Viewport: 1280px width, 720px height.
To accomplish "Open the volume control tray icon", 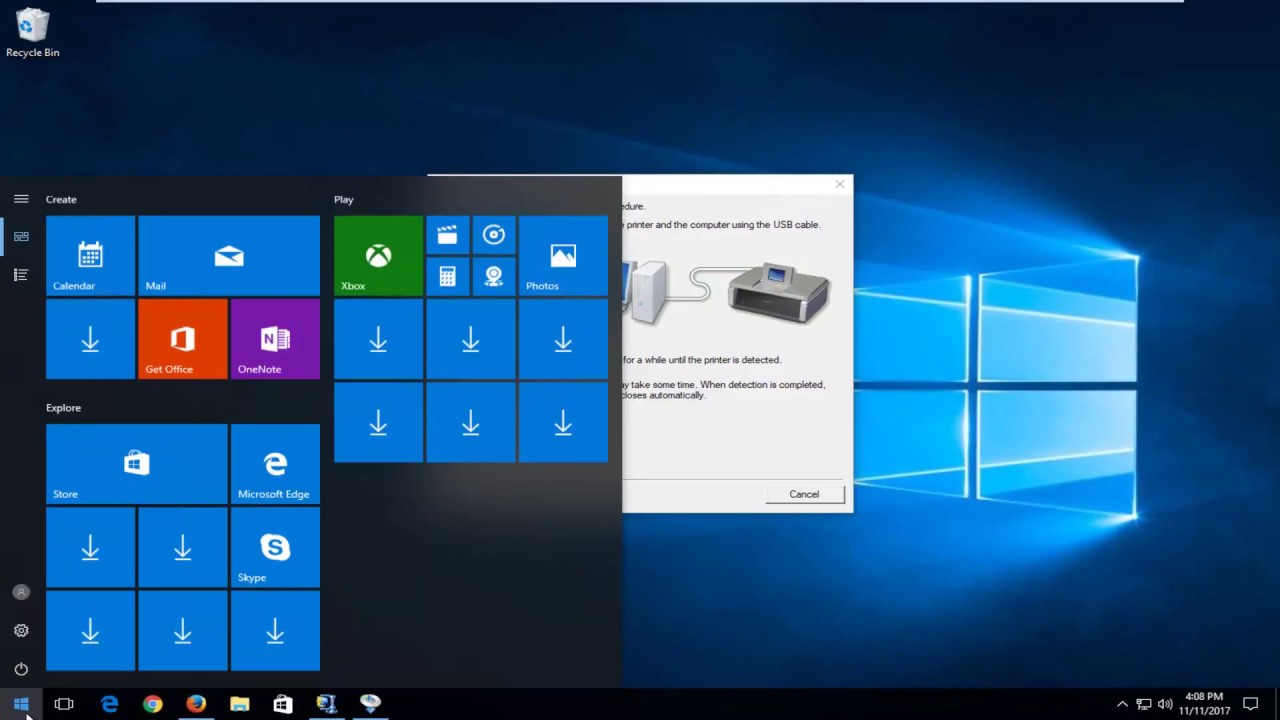I will tap(1165, 704).
